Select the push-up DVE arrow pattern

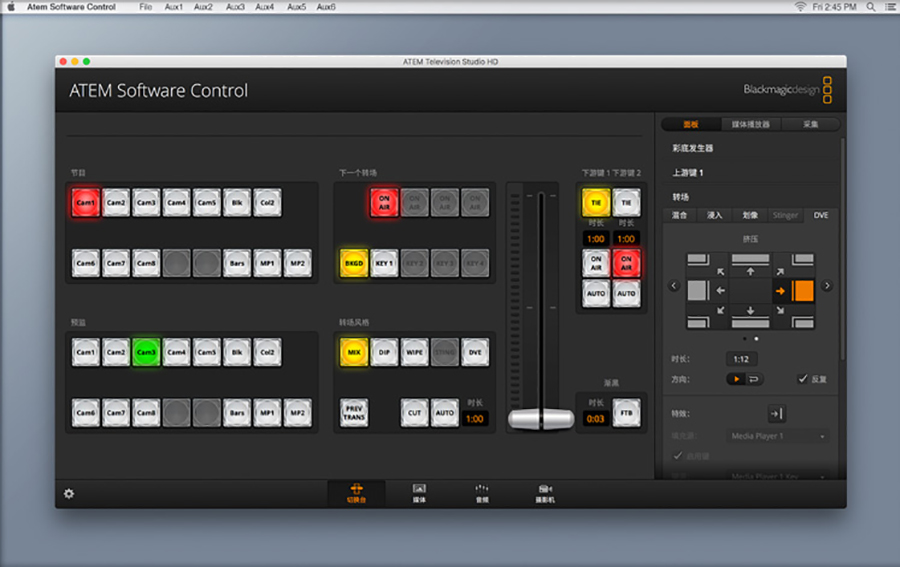[x=750, y=271]
